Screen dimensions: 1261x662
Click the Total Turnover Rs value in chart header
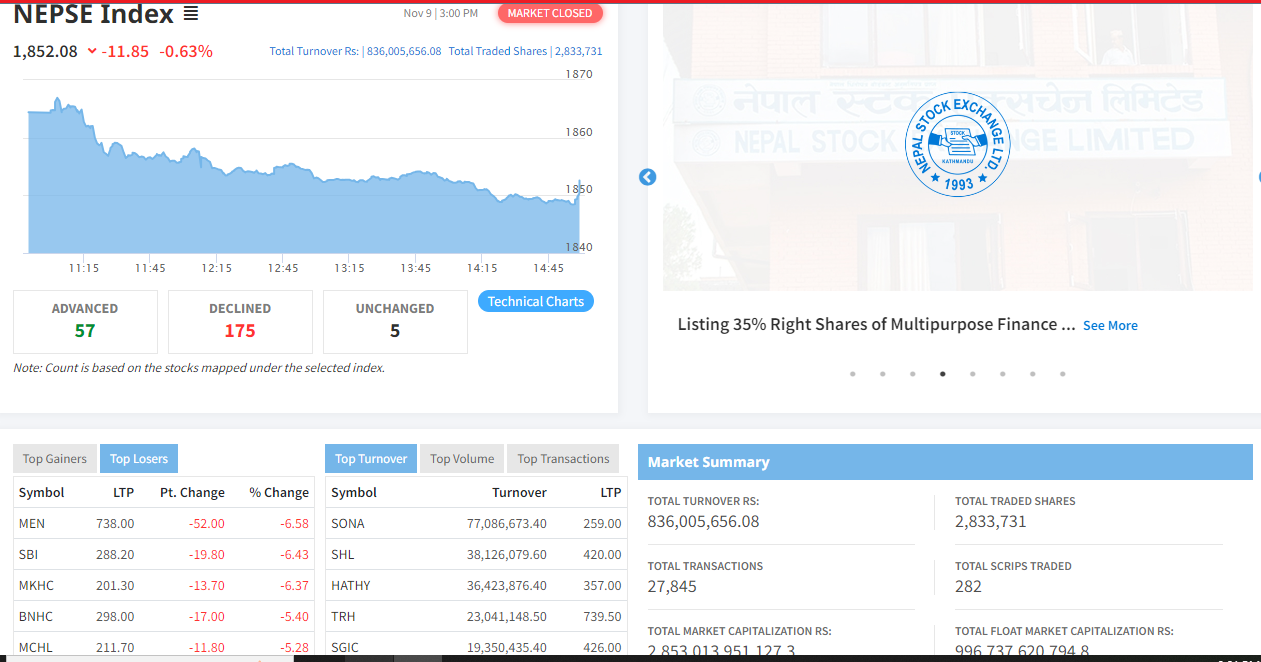click(x=404, y=51)
